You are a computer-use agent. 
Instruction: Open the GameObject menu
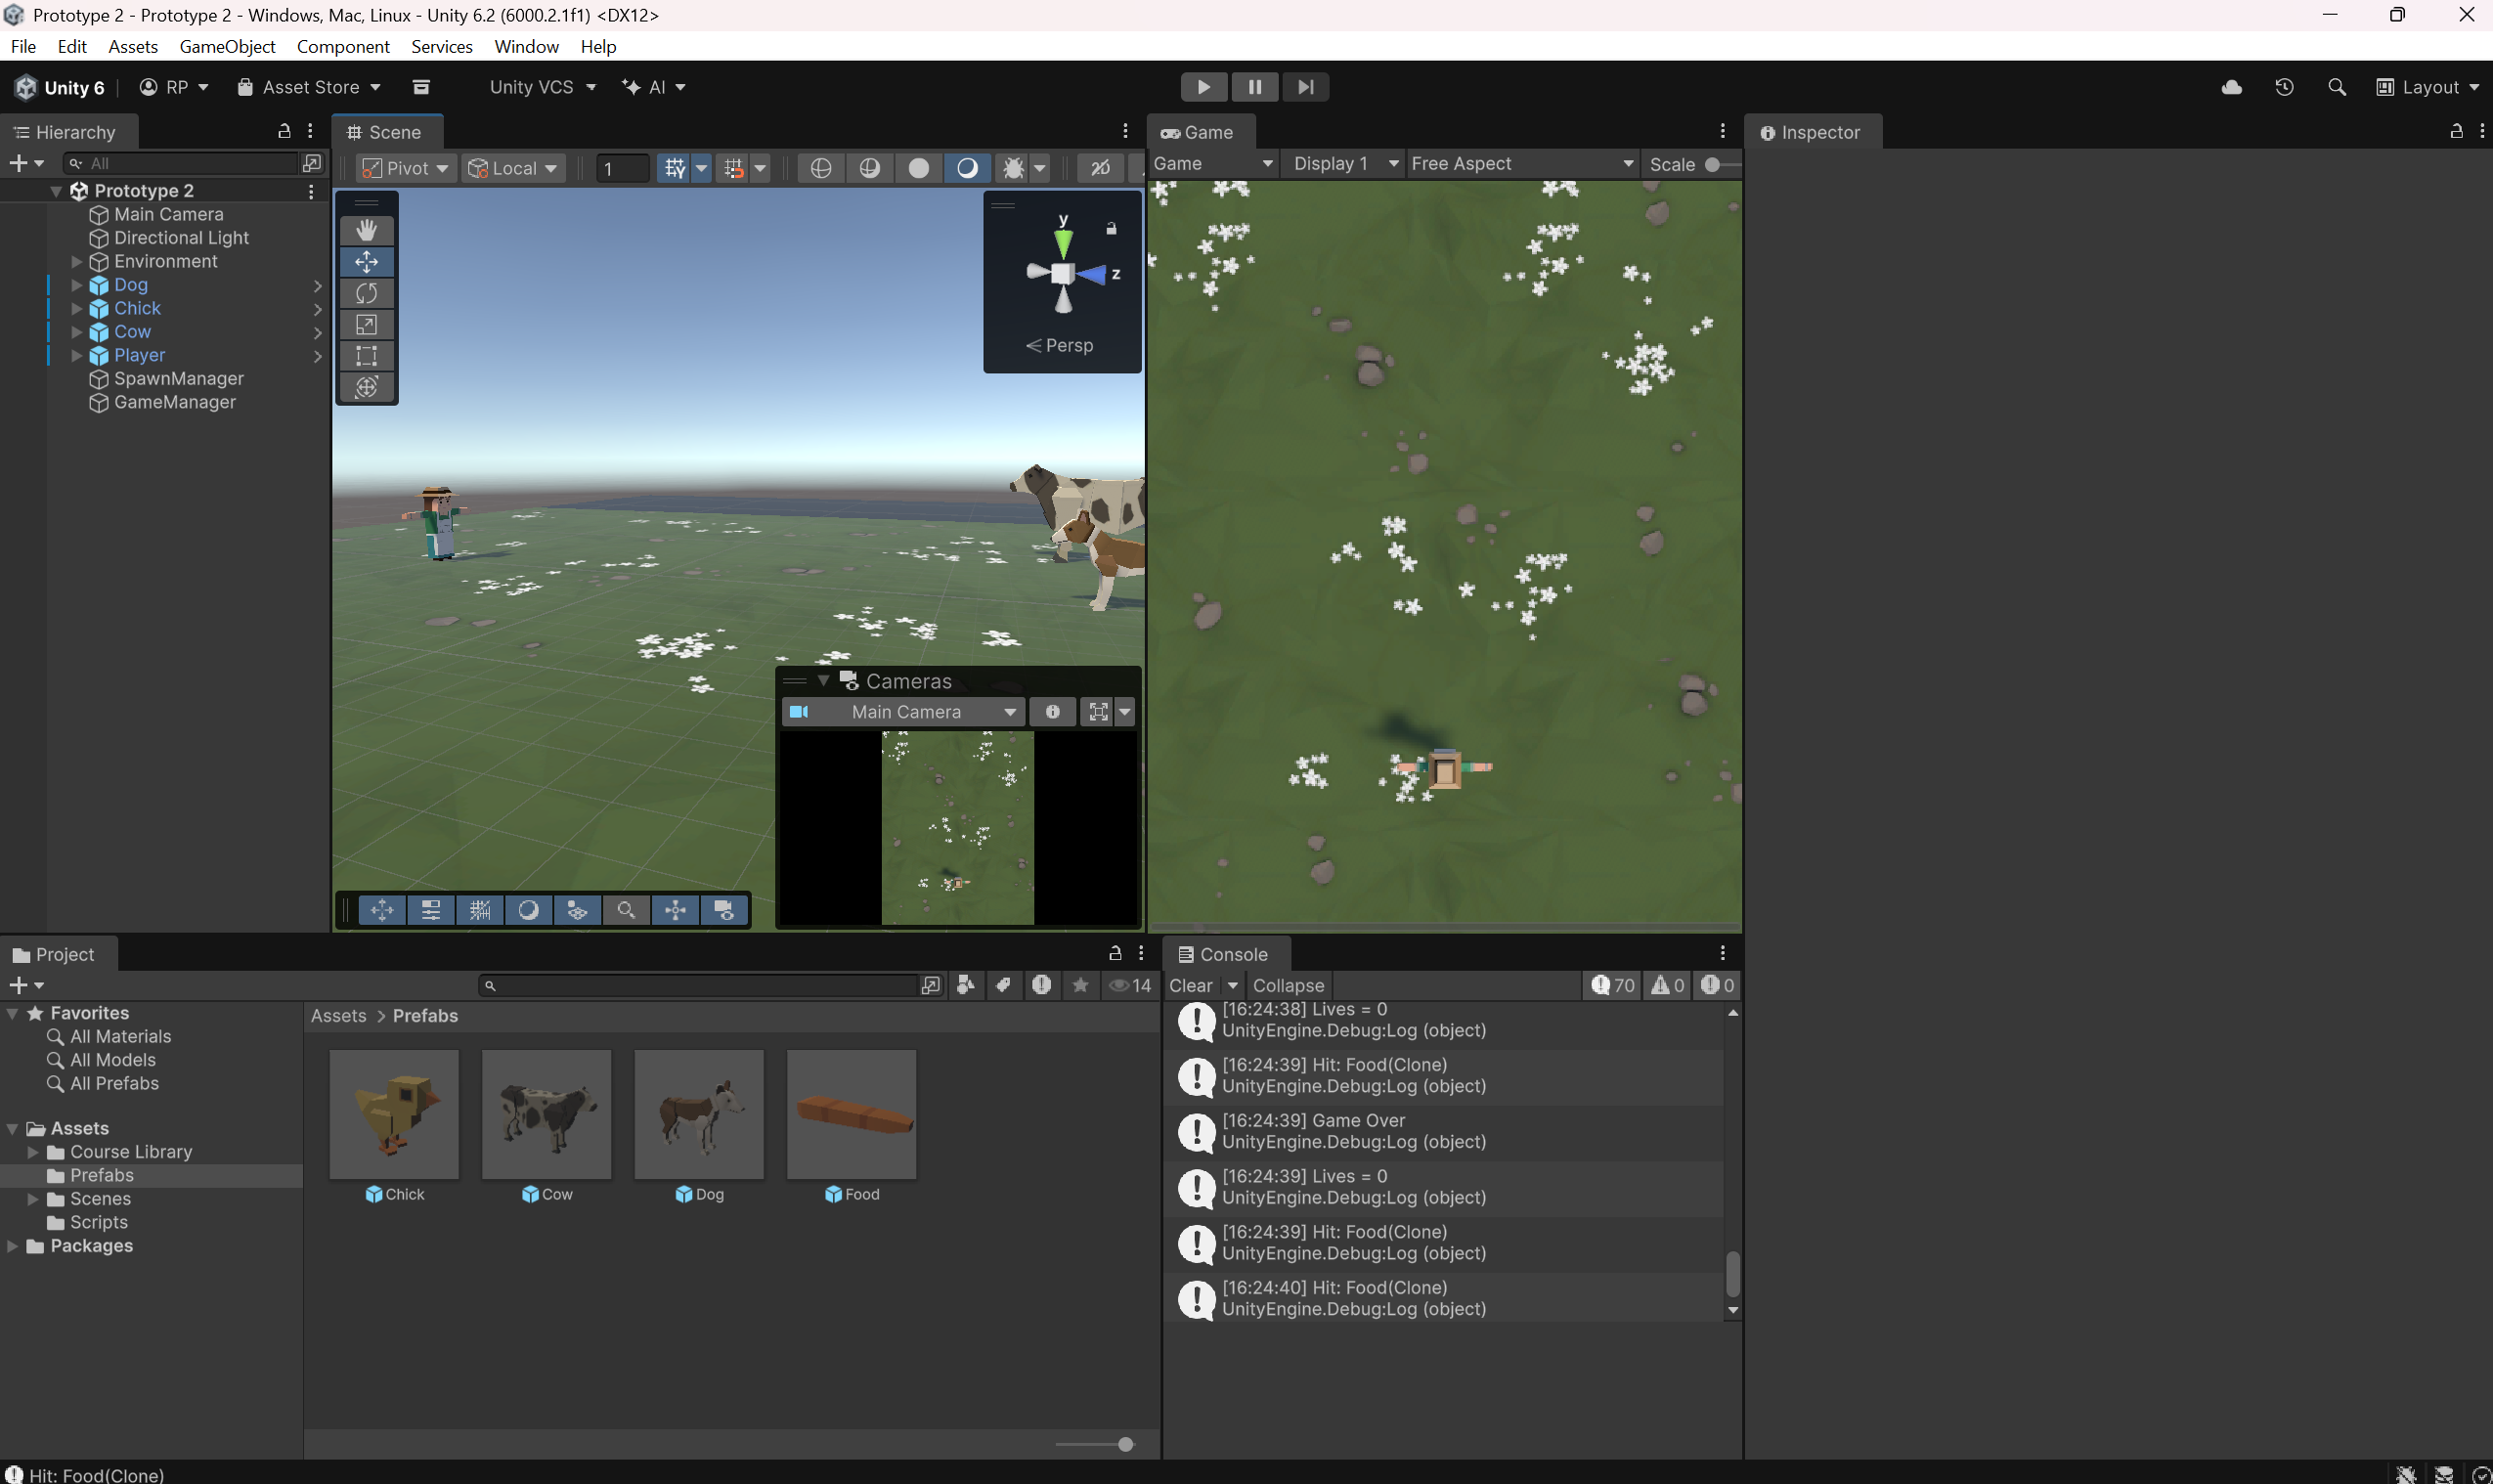[x=227, y=46]
